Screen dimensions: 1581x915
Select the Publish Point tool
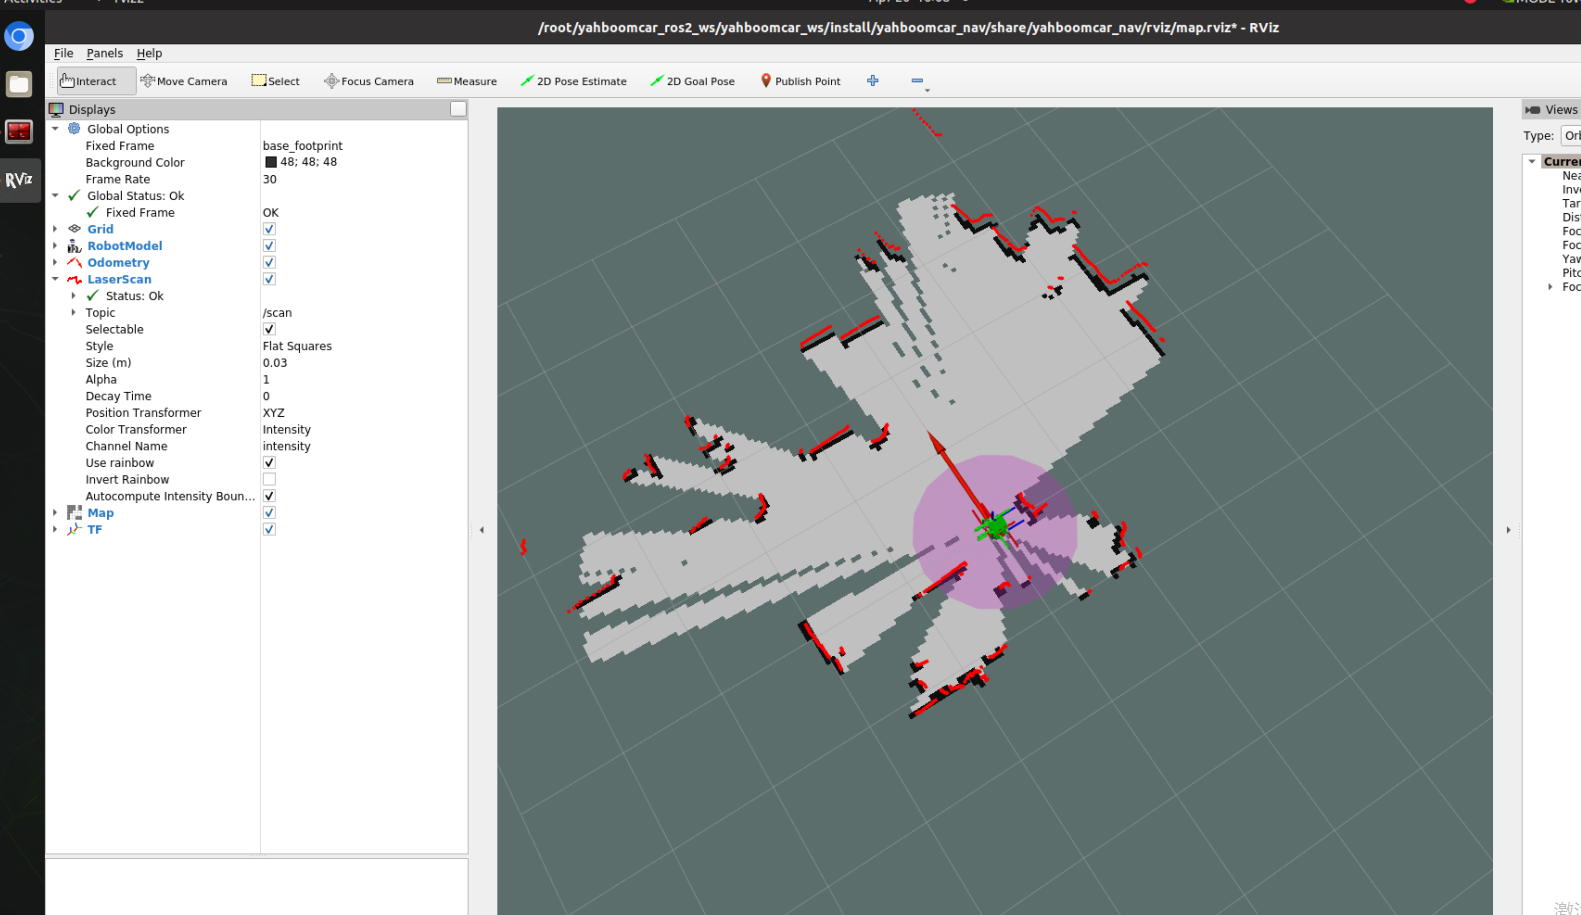(800, 81)
